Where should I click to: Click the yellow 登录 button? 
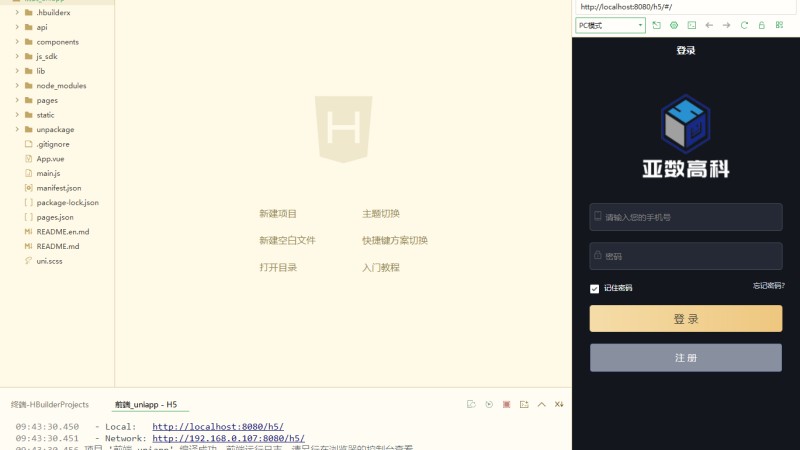click(x=686, y=319)
